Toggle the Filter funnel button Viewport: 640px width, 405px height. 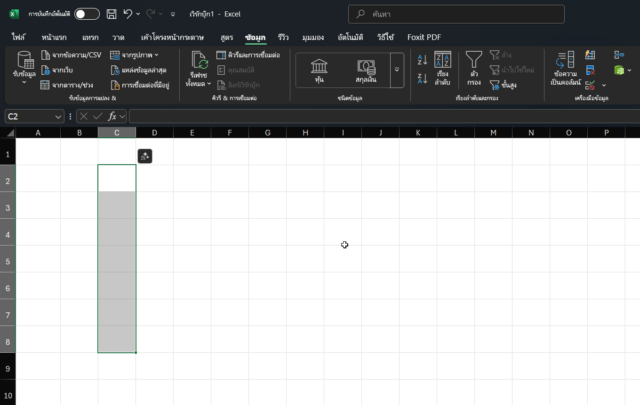(x=474, y=68)
